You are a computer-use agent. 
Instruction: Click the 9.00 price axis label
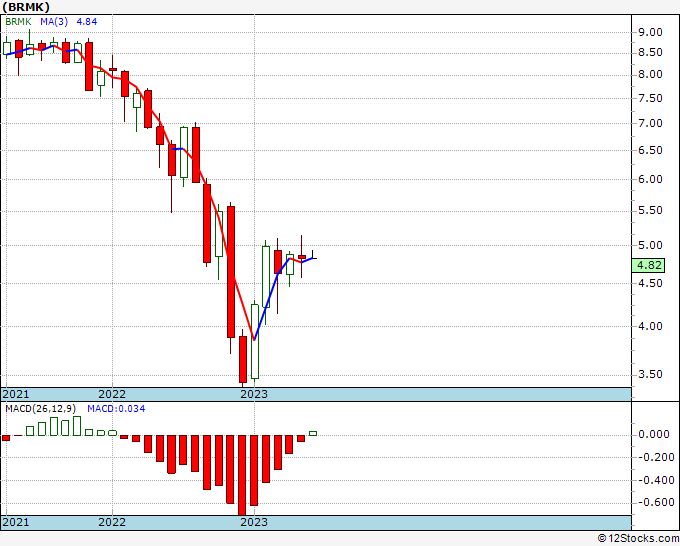pyautogui.click(x=650, y=32)
